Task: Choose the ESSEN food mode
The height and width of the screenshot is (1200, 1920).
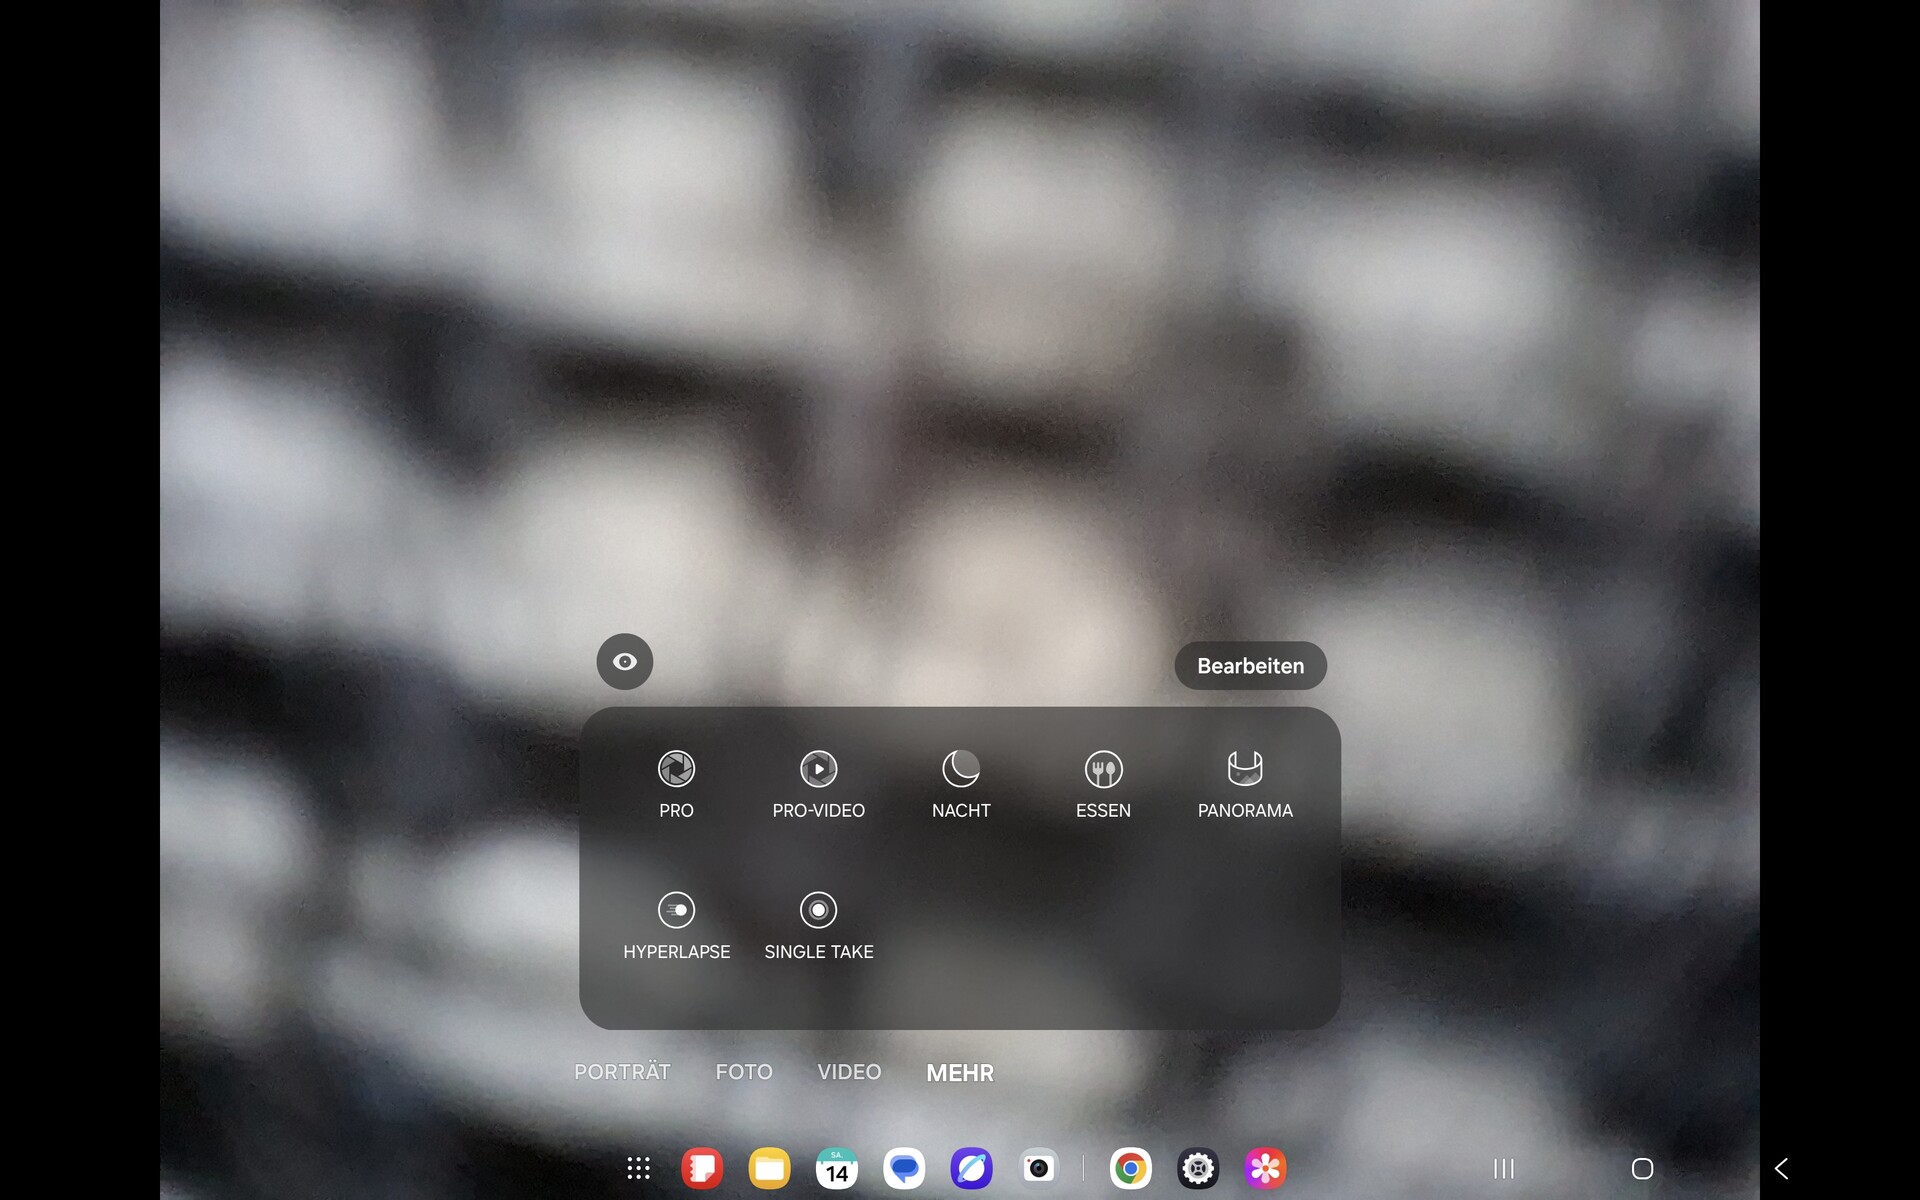Action: click(x=1103, y=784)
